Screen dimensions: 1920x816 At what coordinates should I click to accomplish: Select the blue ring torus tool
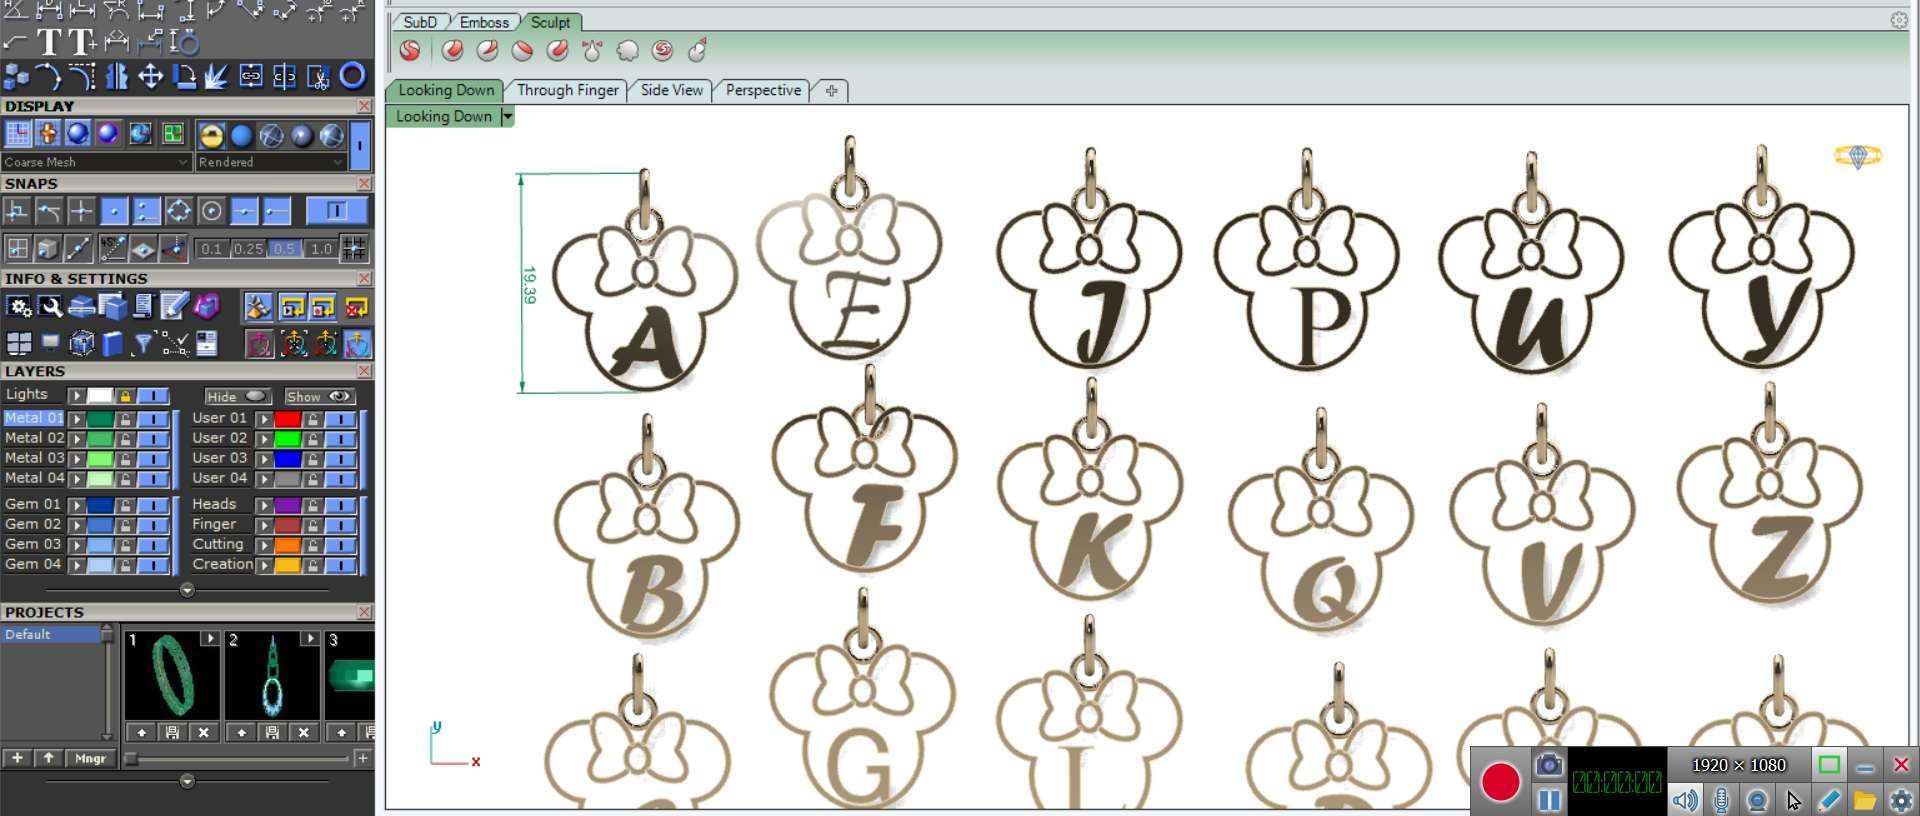coord(352,76)
